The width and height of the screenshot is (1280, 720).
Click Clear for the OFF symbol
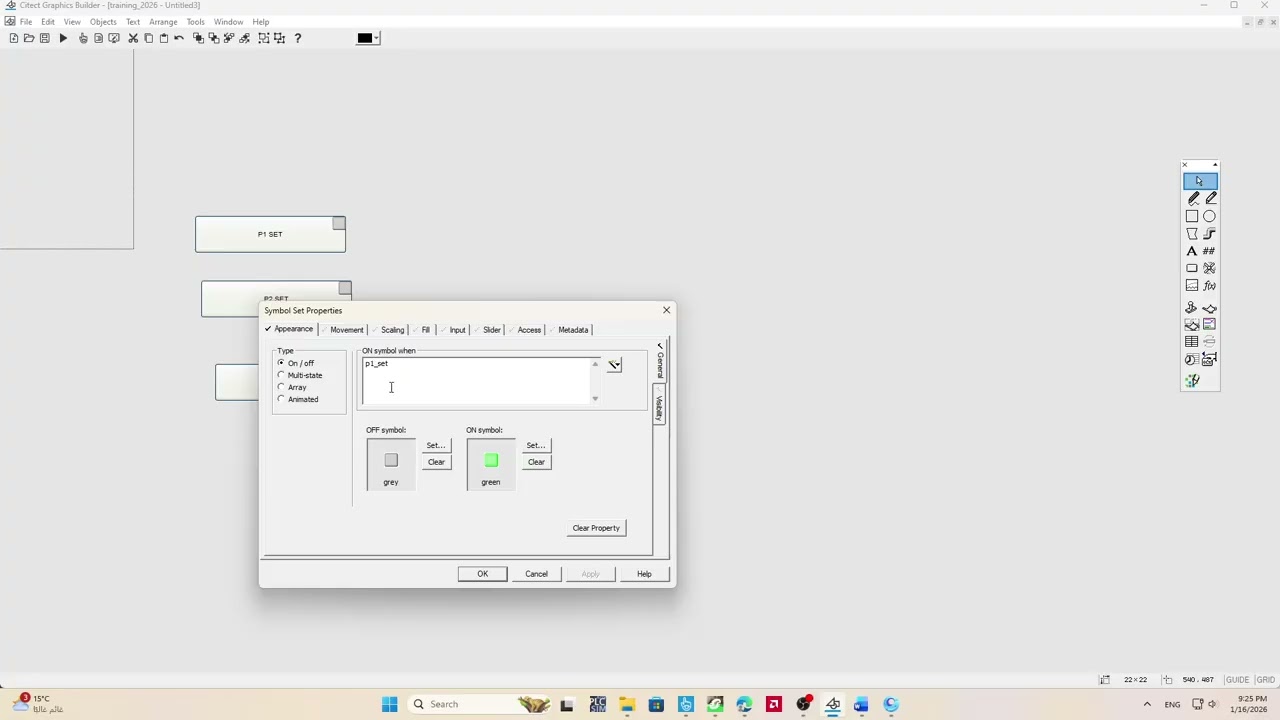pyautogui.click(x=436, y=462)
